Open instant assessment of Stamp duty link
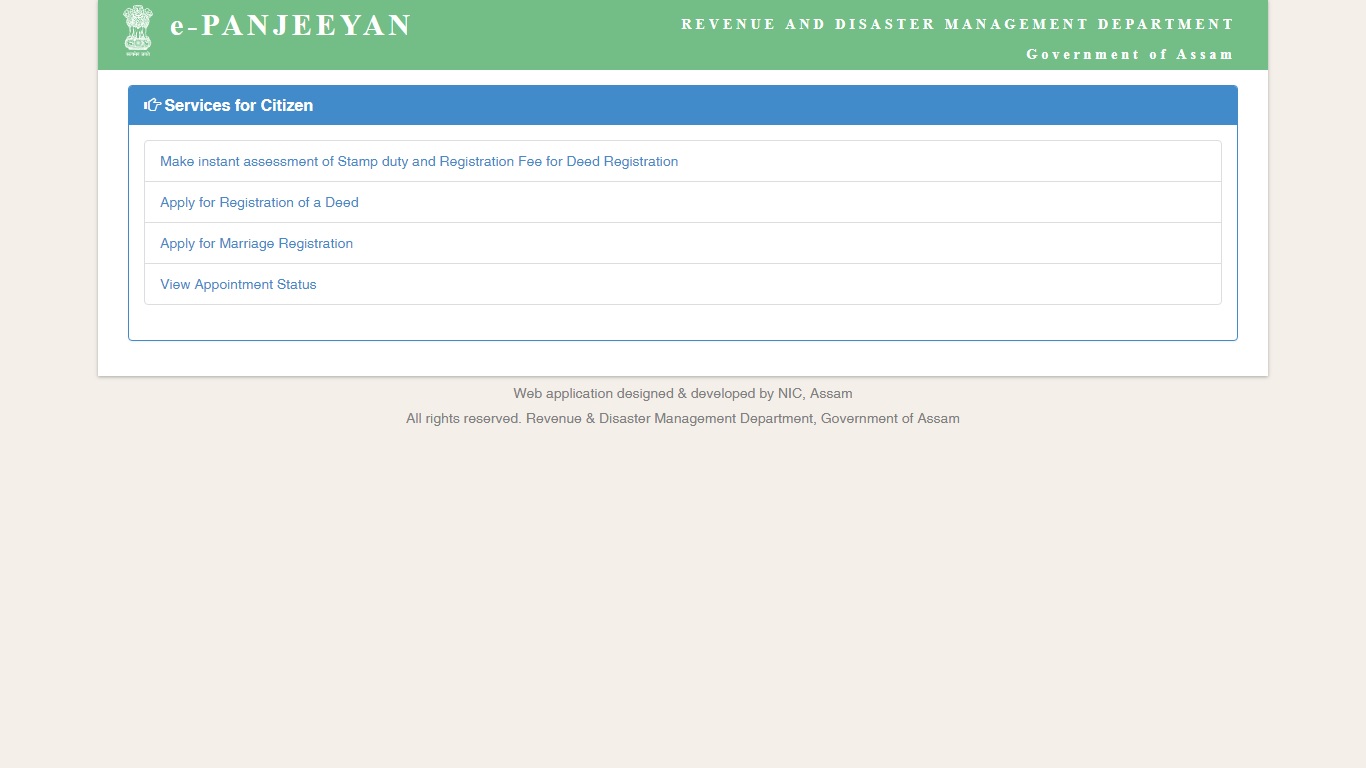The width and height of the screenshot is (1366, 768). point(419,161)
